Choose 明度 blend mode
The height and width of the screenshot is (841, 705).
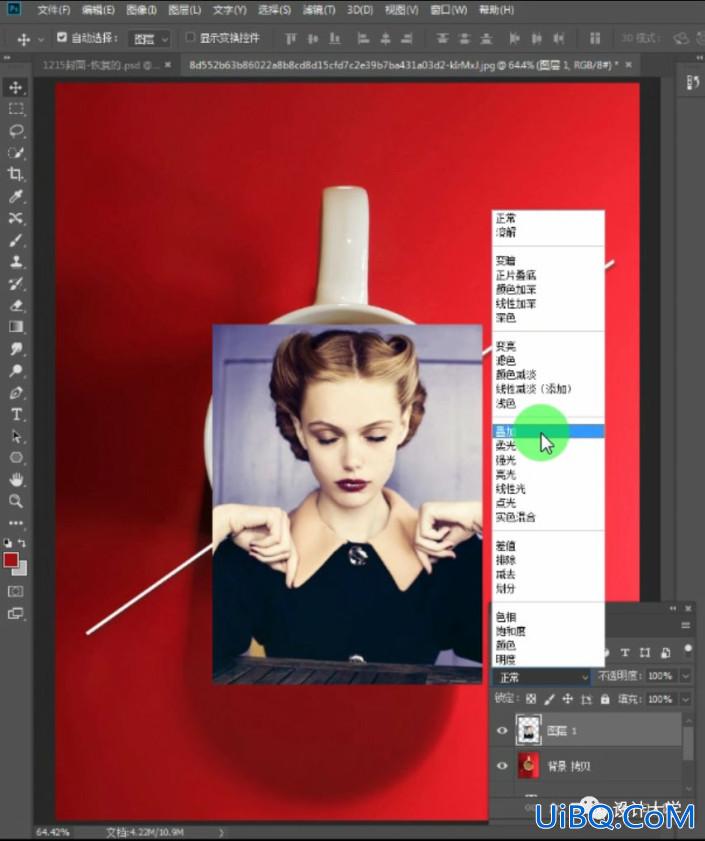point(548,659)
